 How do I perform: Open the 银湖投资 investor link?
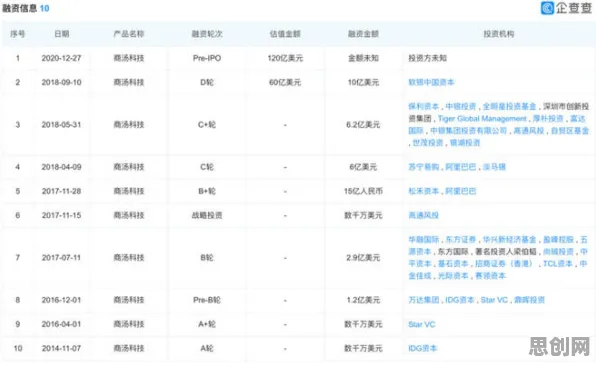pyautogui.click(x=465, y=143)
